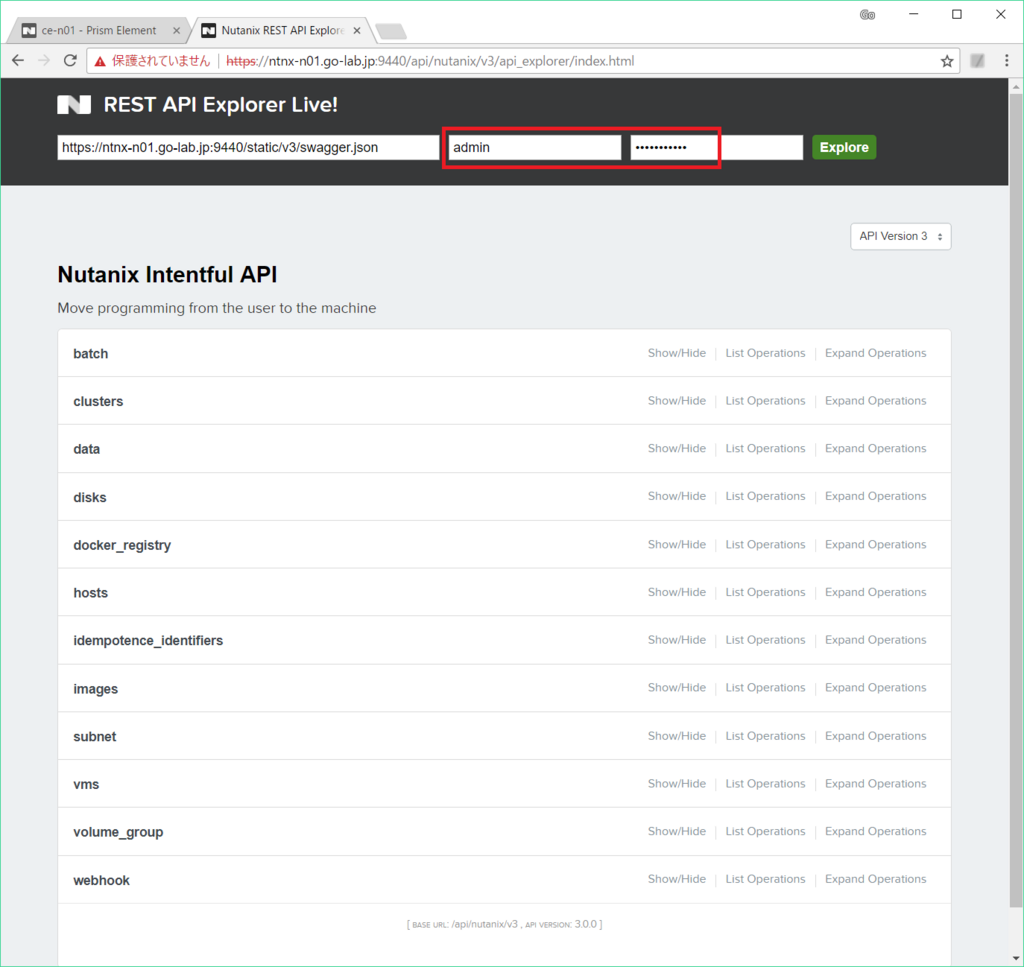Image resolution: width=1024 pixels, height=967 pixels.
Task: Reload the page
Action: tap(69, 60)
